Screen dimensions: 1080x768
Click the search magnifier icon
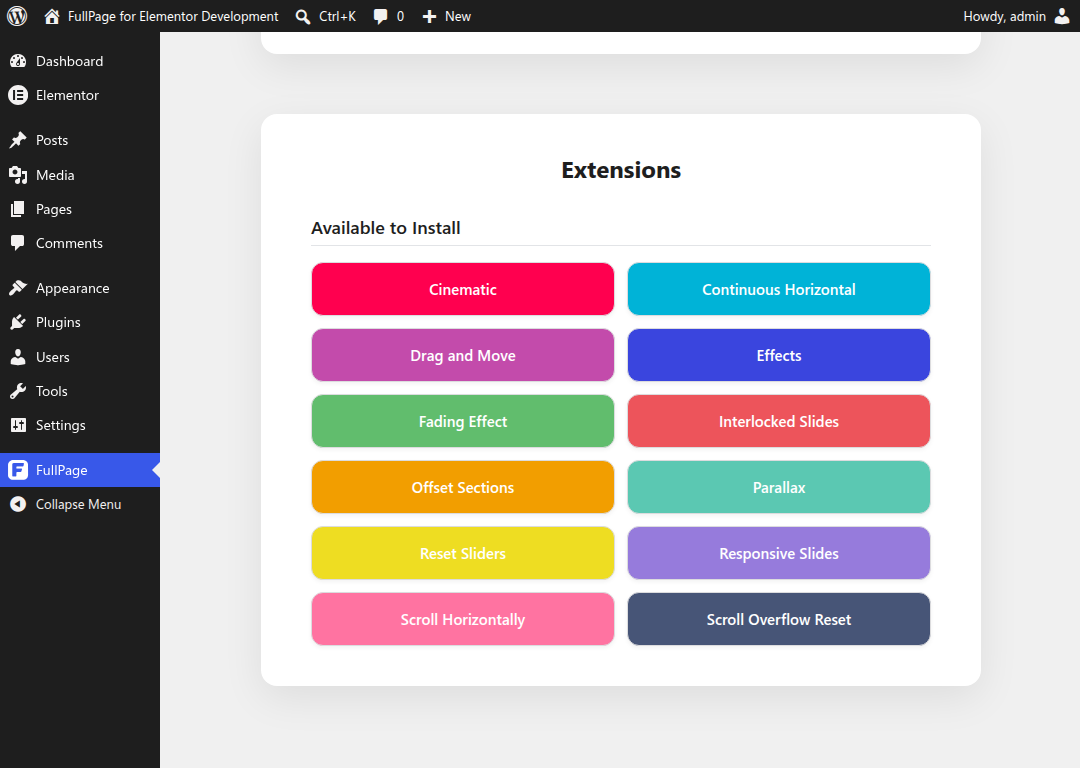pyautogui.click(x=302, y=17)
